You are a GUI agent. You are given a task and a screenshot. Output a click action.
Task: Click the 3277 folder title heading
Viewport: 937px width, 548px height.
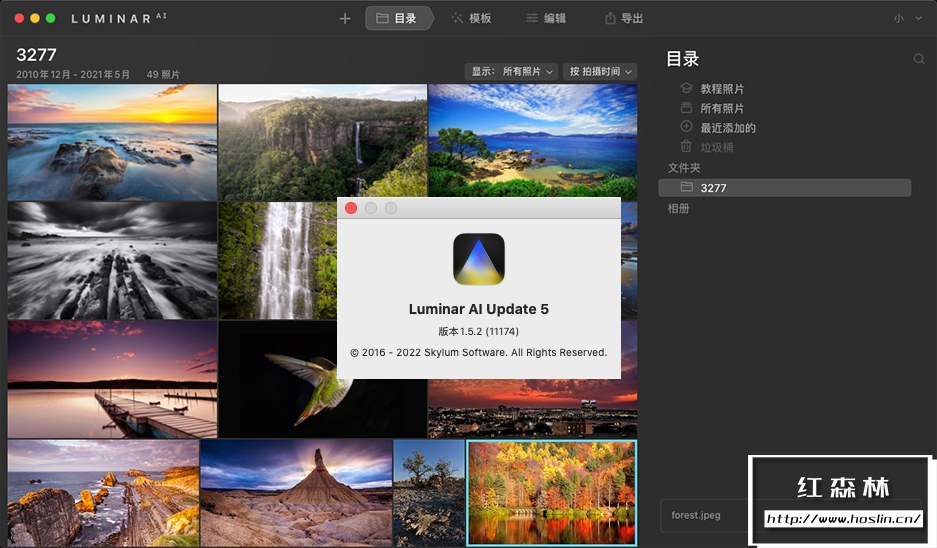(36, 55)
